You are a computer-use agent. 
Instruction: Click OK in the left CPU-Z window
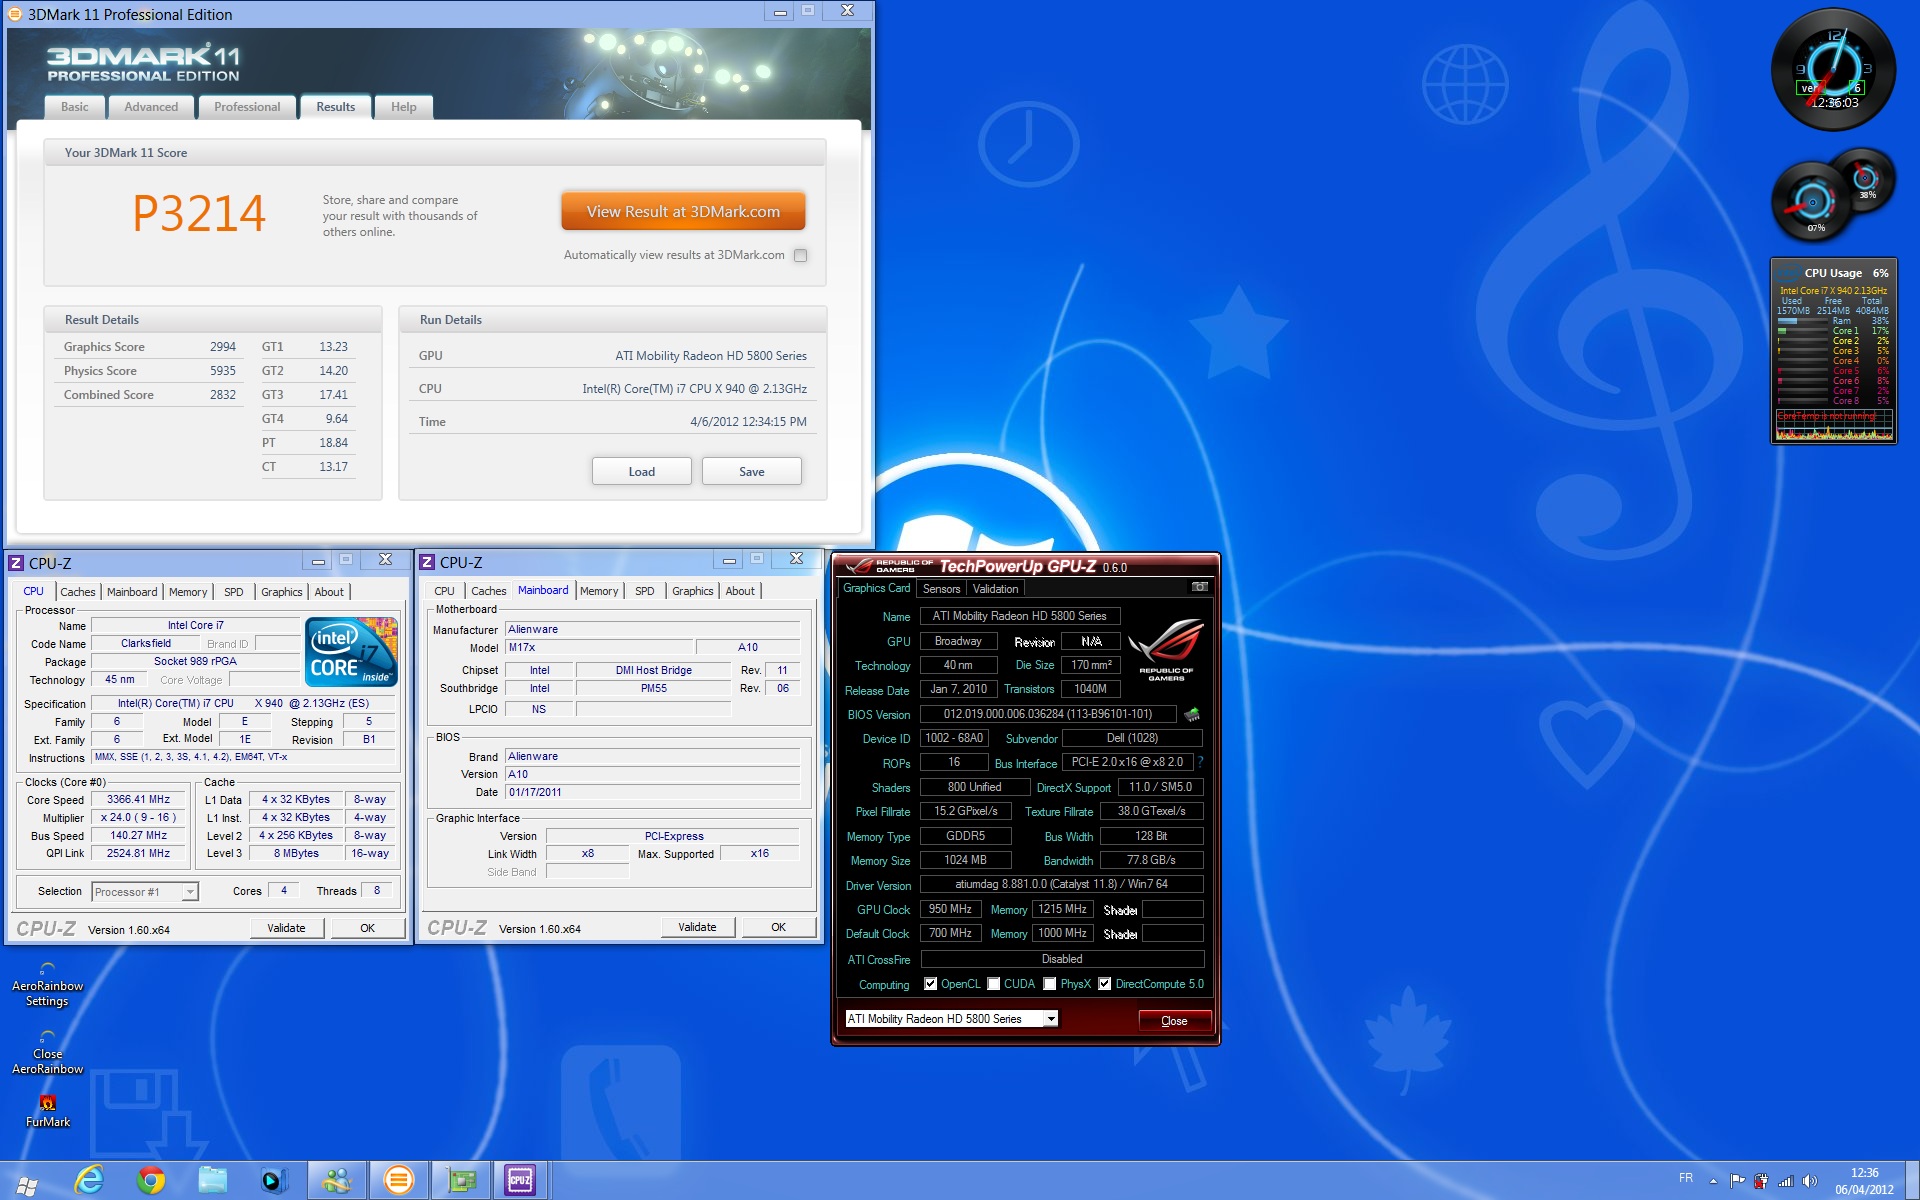point(367,928)
